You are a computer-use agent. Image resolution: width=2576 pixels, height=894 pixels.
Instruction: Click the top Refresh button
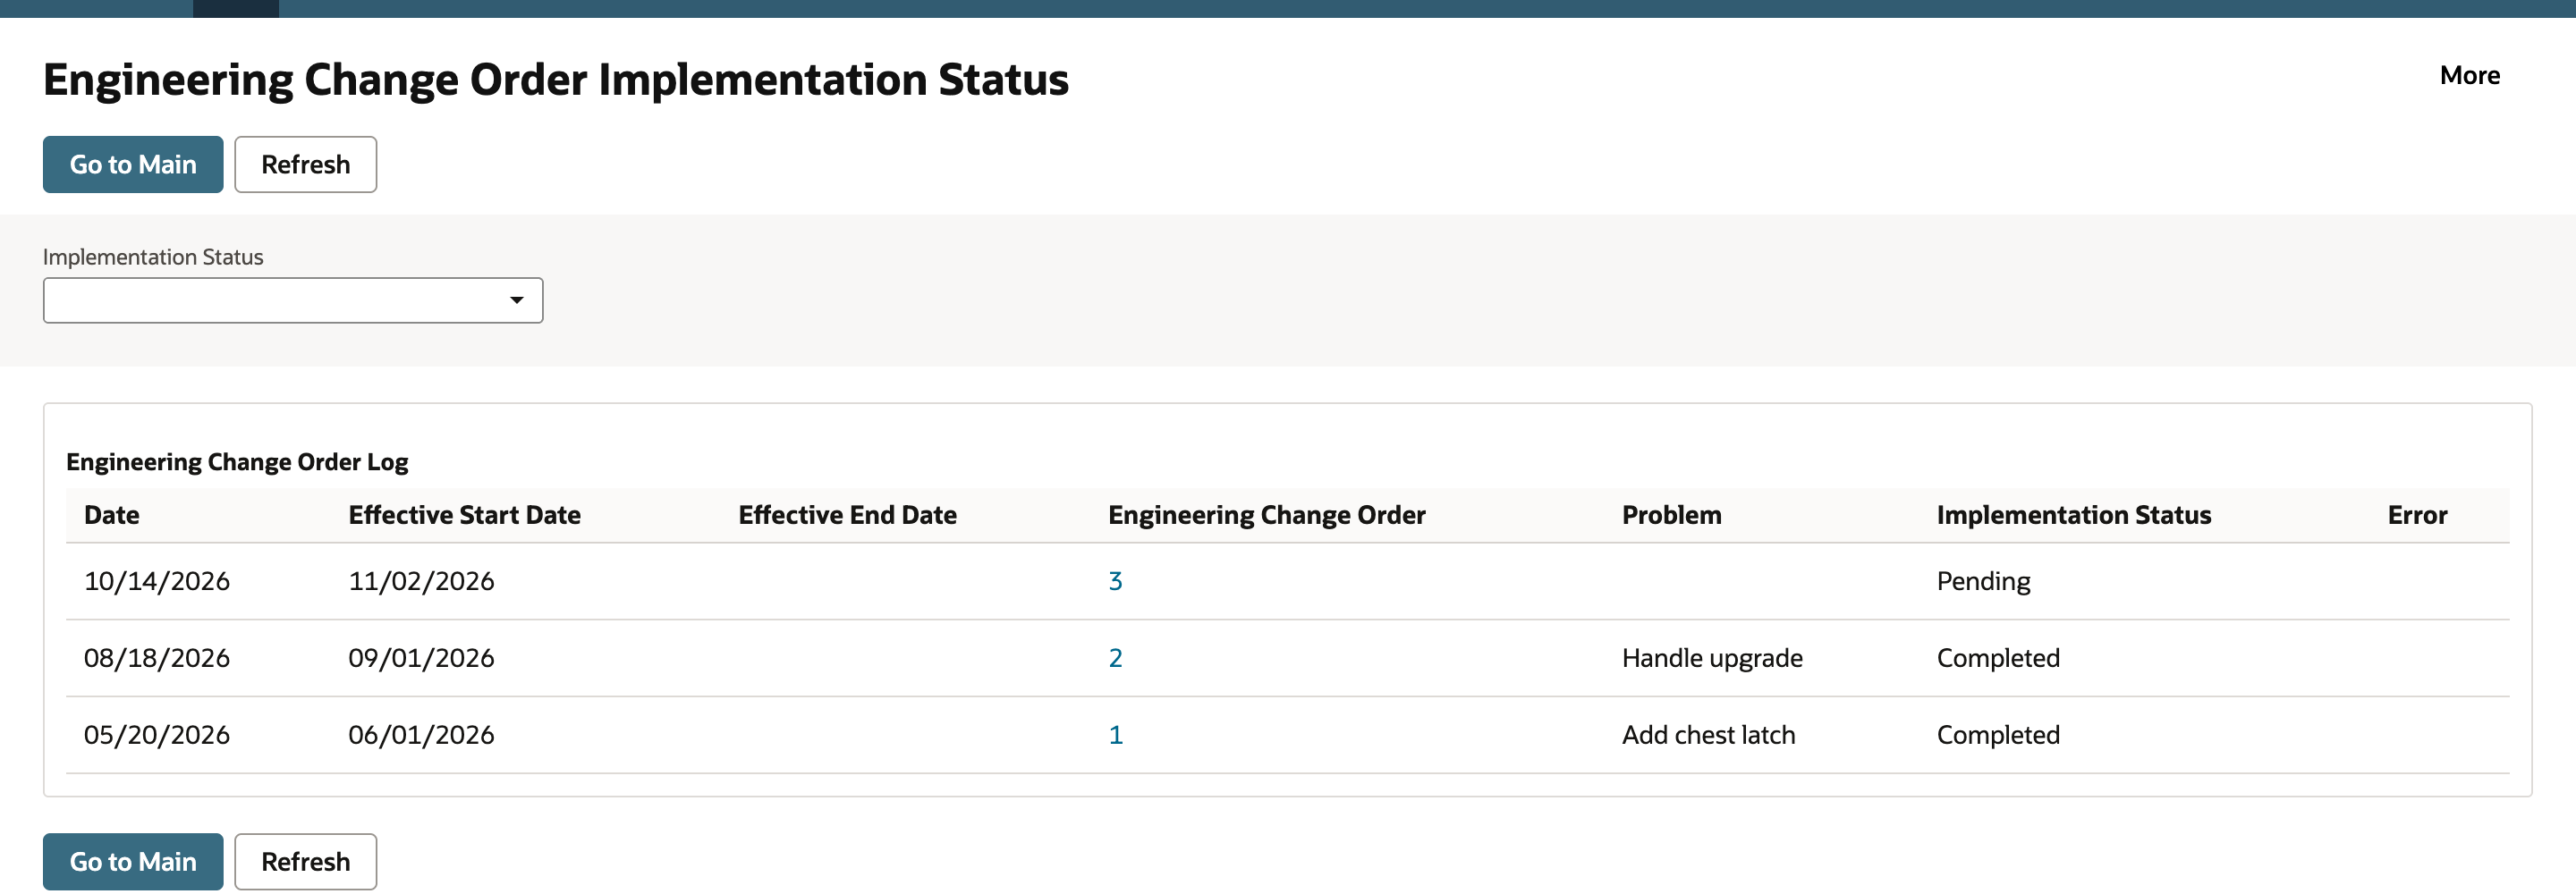(x=306, y=164)
